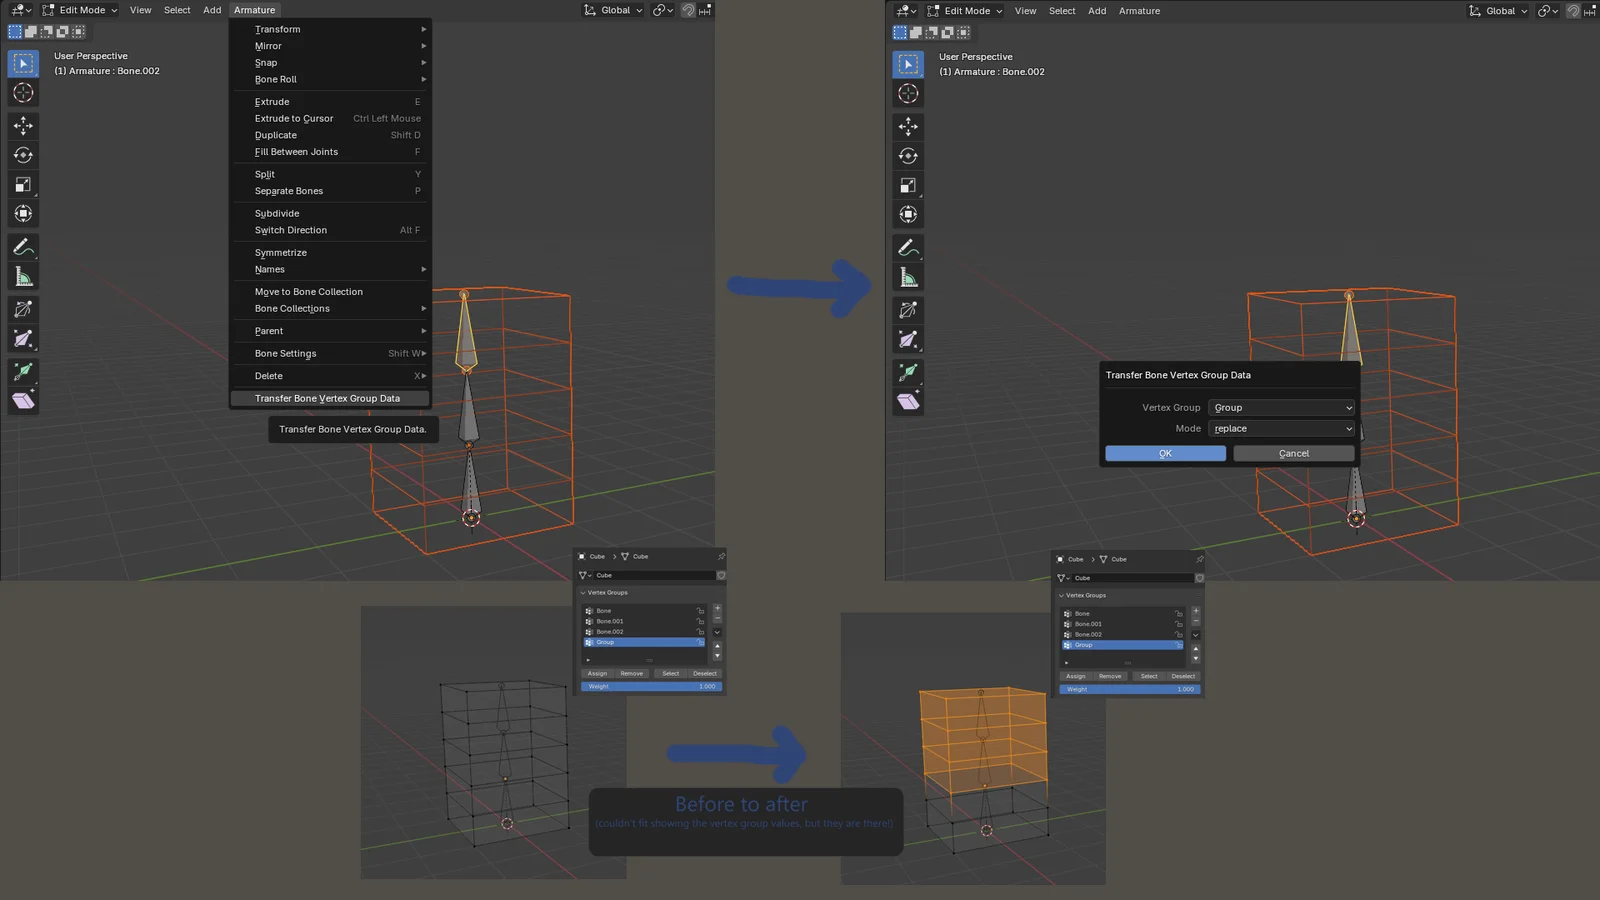
Task: Open the Mode dropdown set to replace
Action: 1281,429
